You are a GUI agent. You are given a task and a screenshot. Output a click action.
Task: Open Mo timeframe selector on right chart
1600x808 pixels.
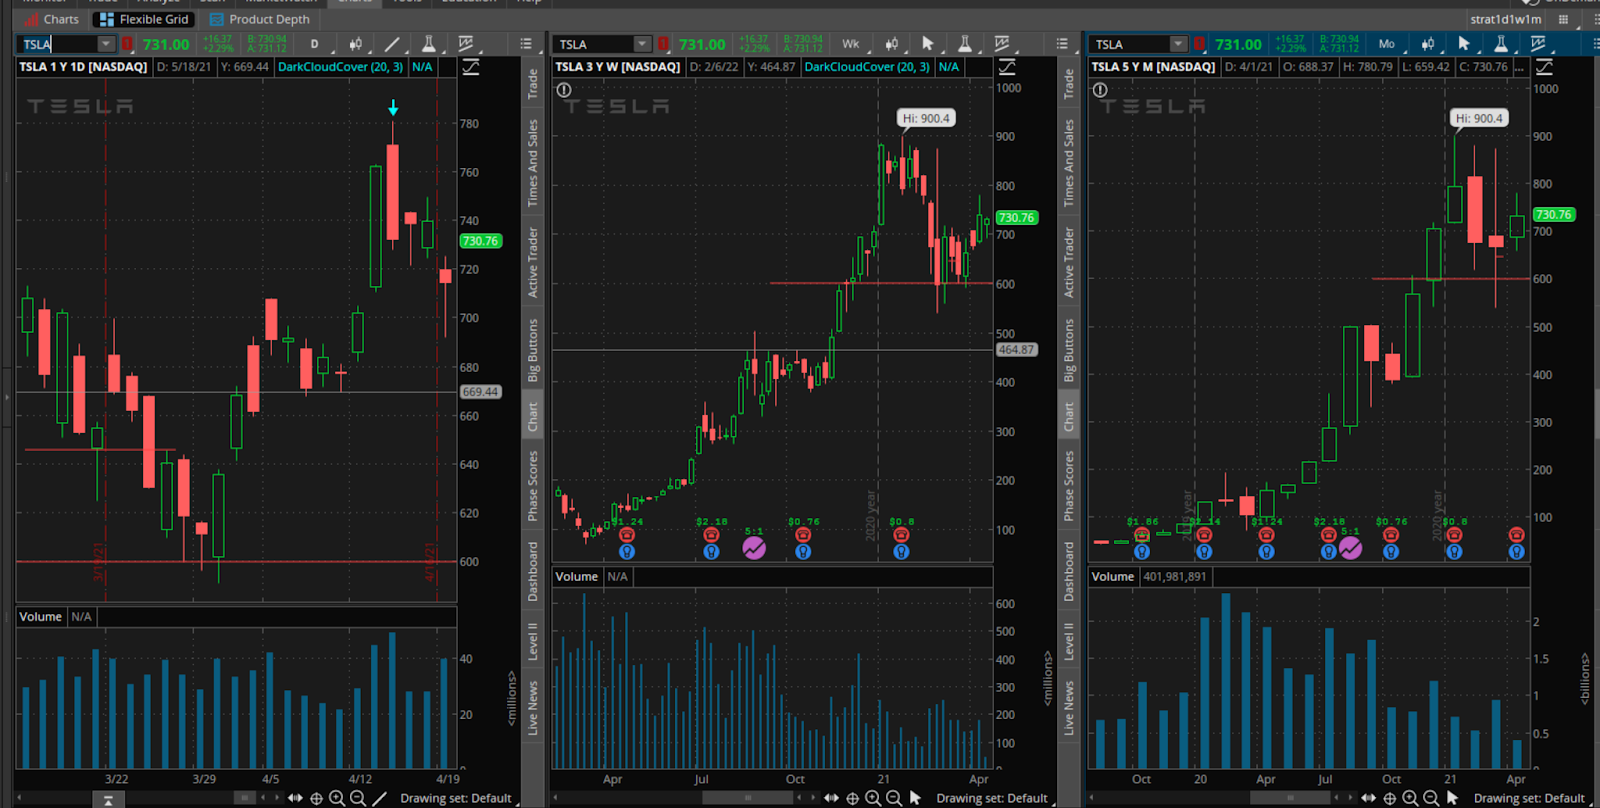[1387, 44]
